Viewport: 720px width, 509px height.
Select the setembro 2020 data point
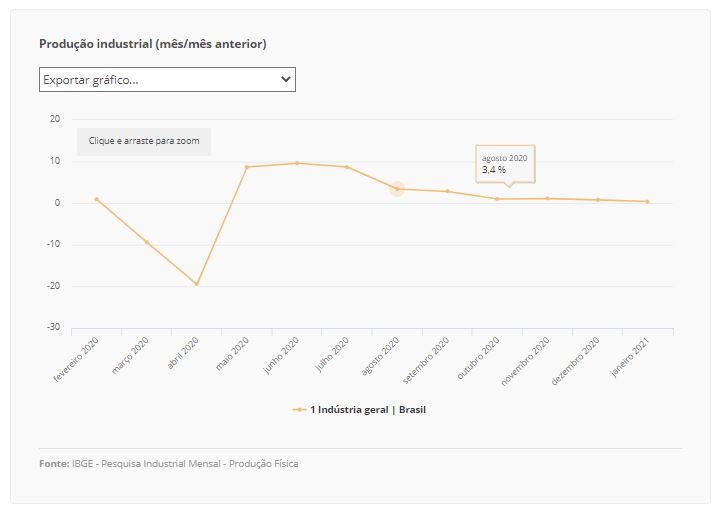tap(448, 191)
